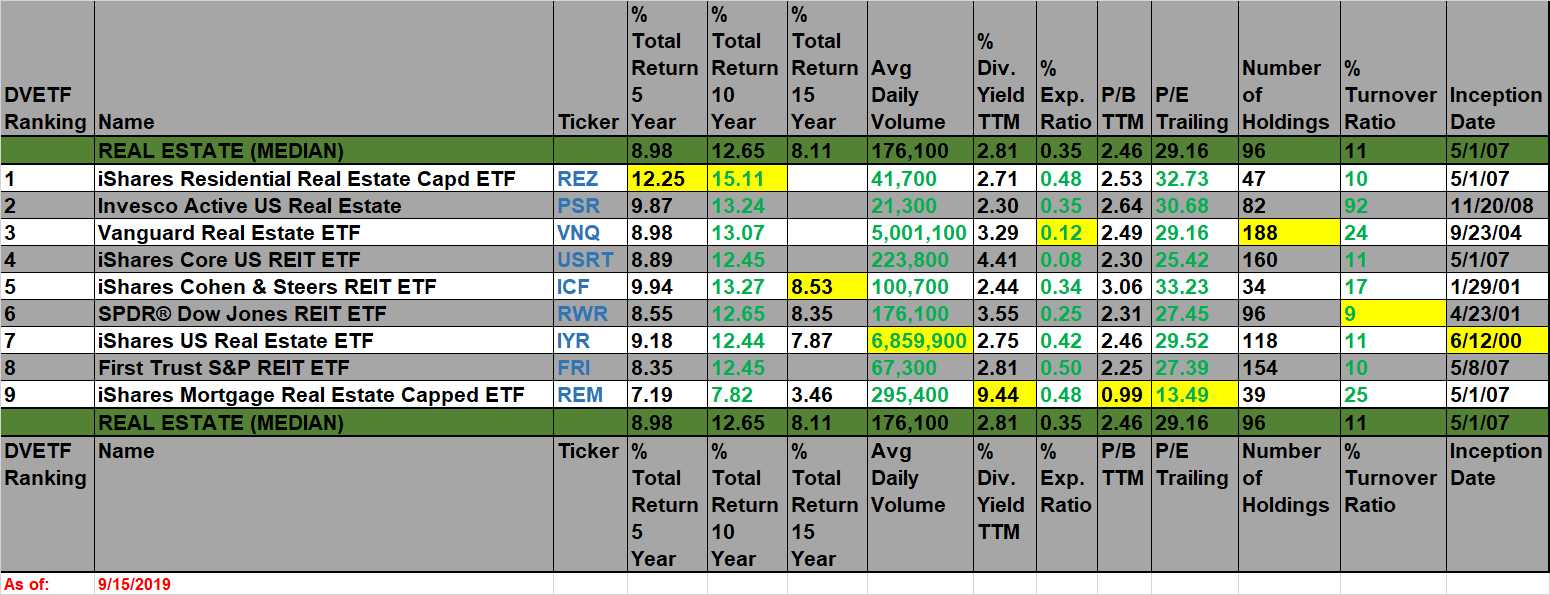
Task: Click the 295,400 average daily volume cell
Action: click(920, 395)
